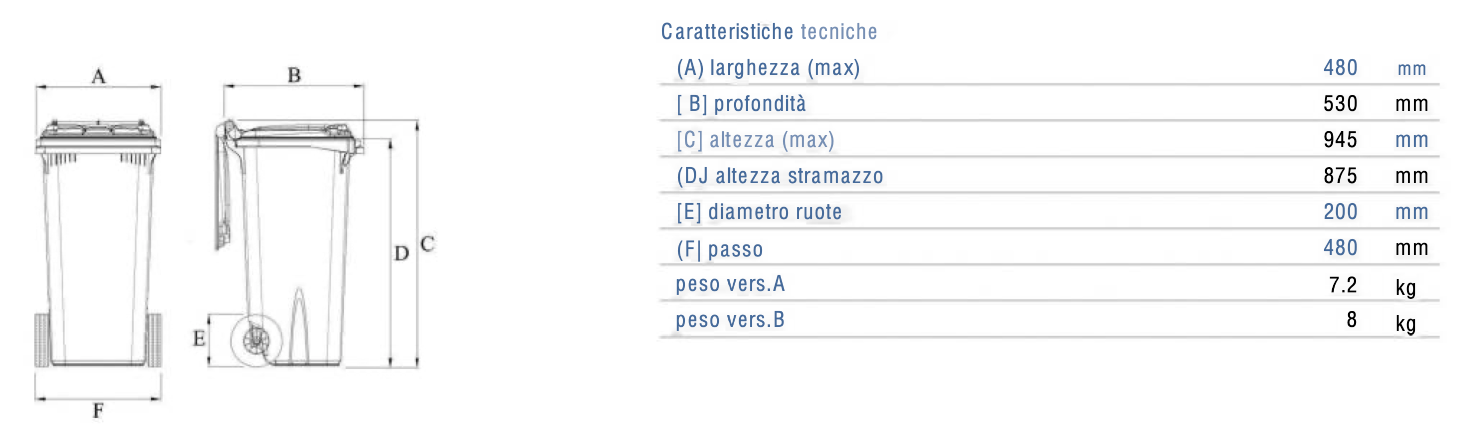Click dimension label E near the wheel
Image resolution: width=1473 pixels, height=434 pixels.
[x=199, y=339]
